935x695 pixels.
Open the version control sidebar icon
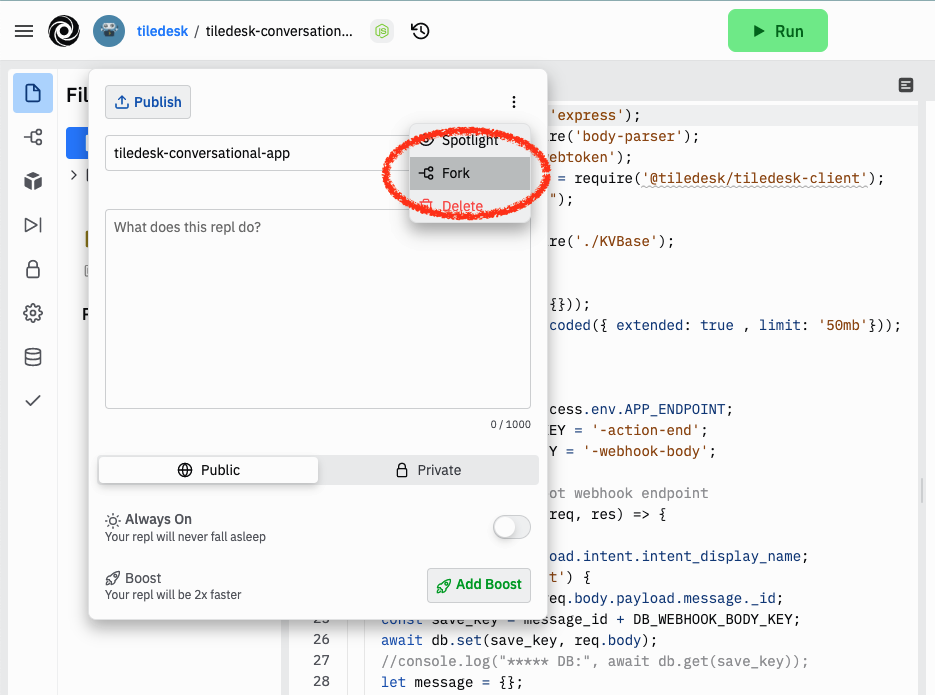click(33, 138)
